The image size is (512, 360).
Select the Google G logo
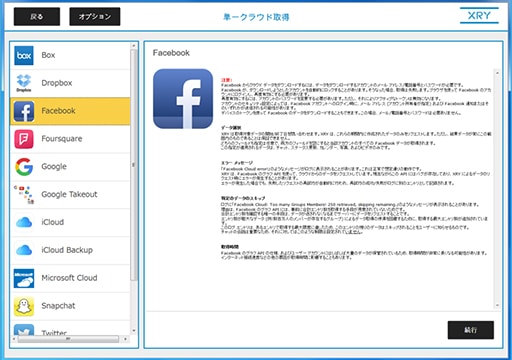24,167
